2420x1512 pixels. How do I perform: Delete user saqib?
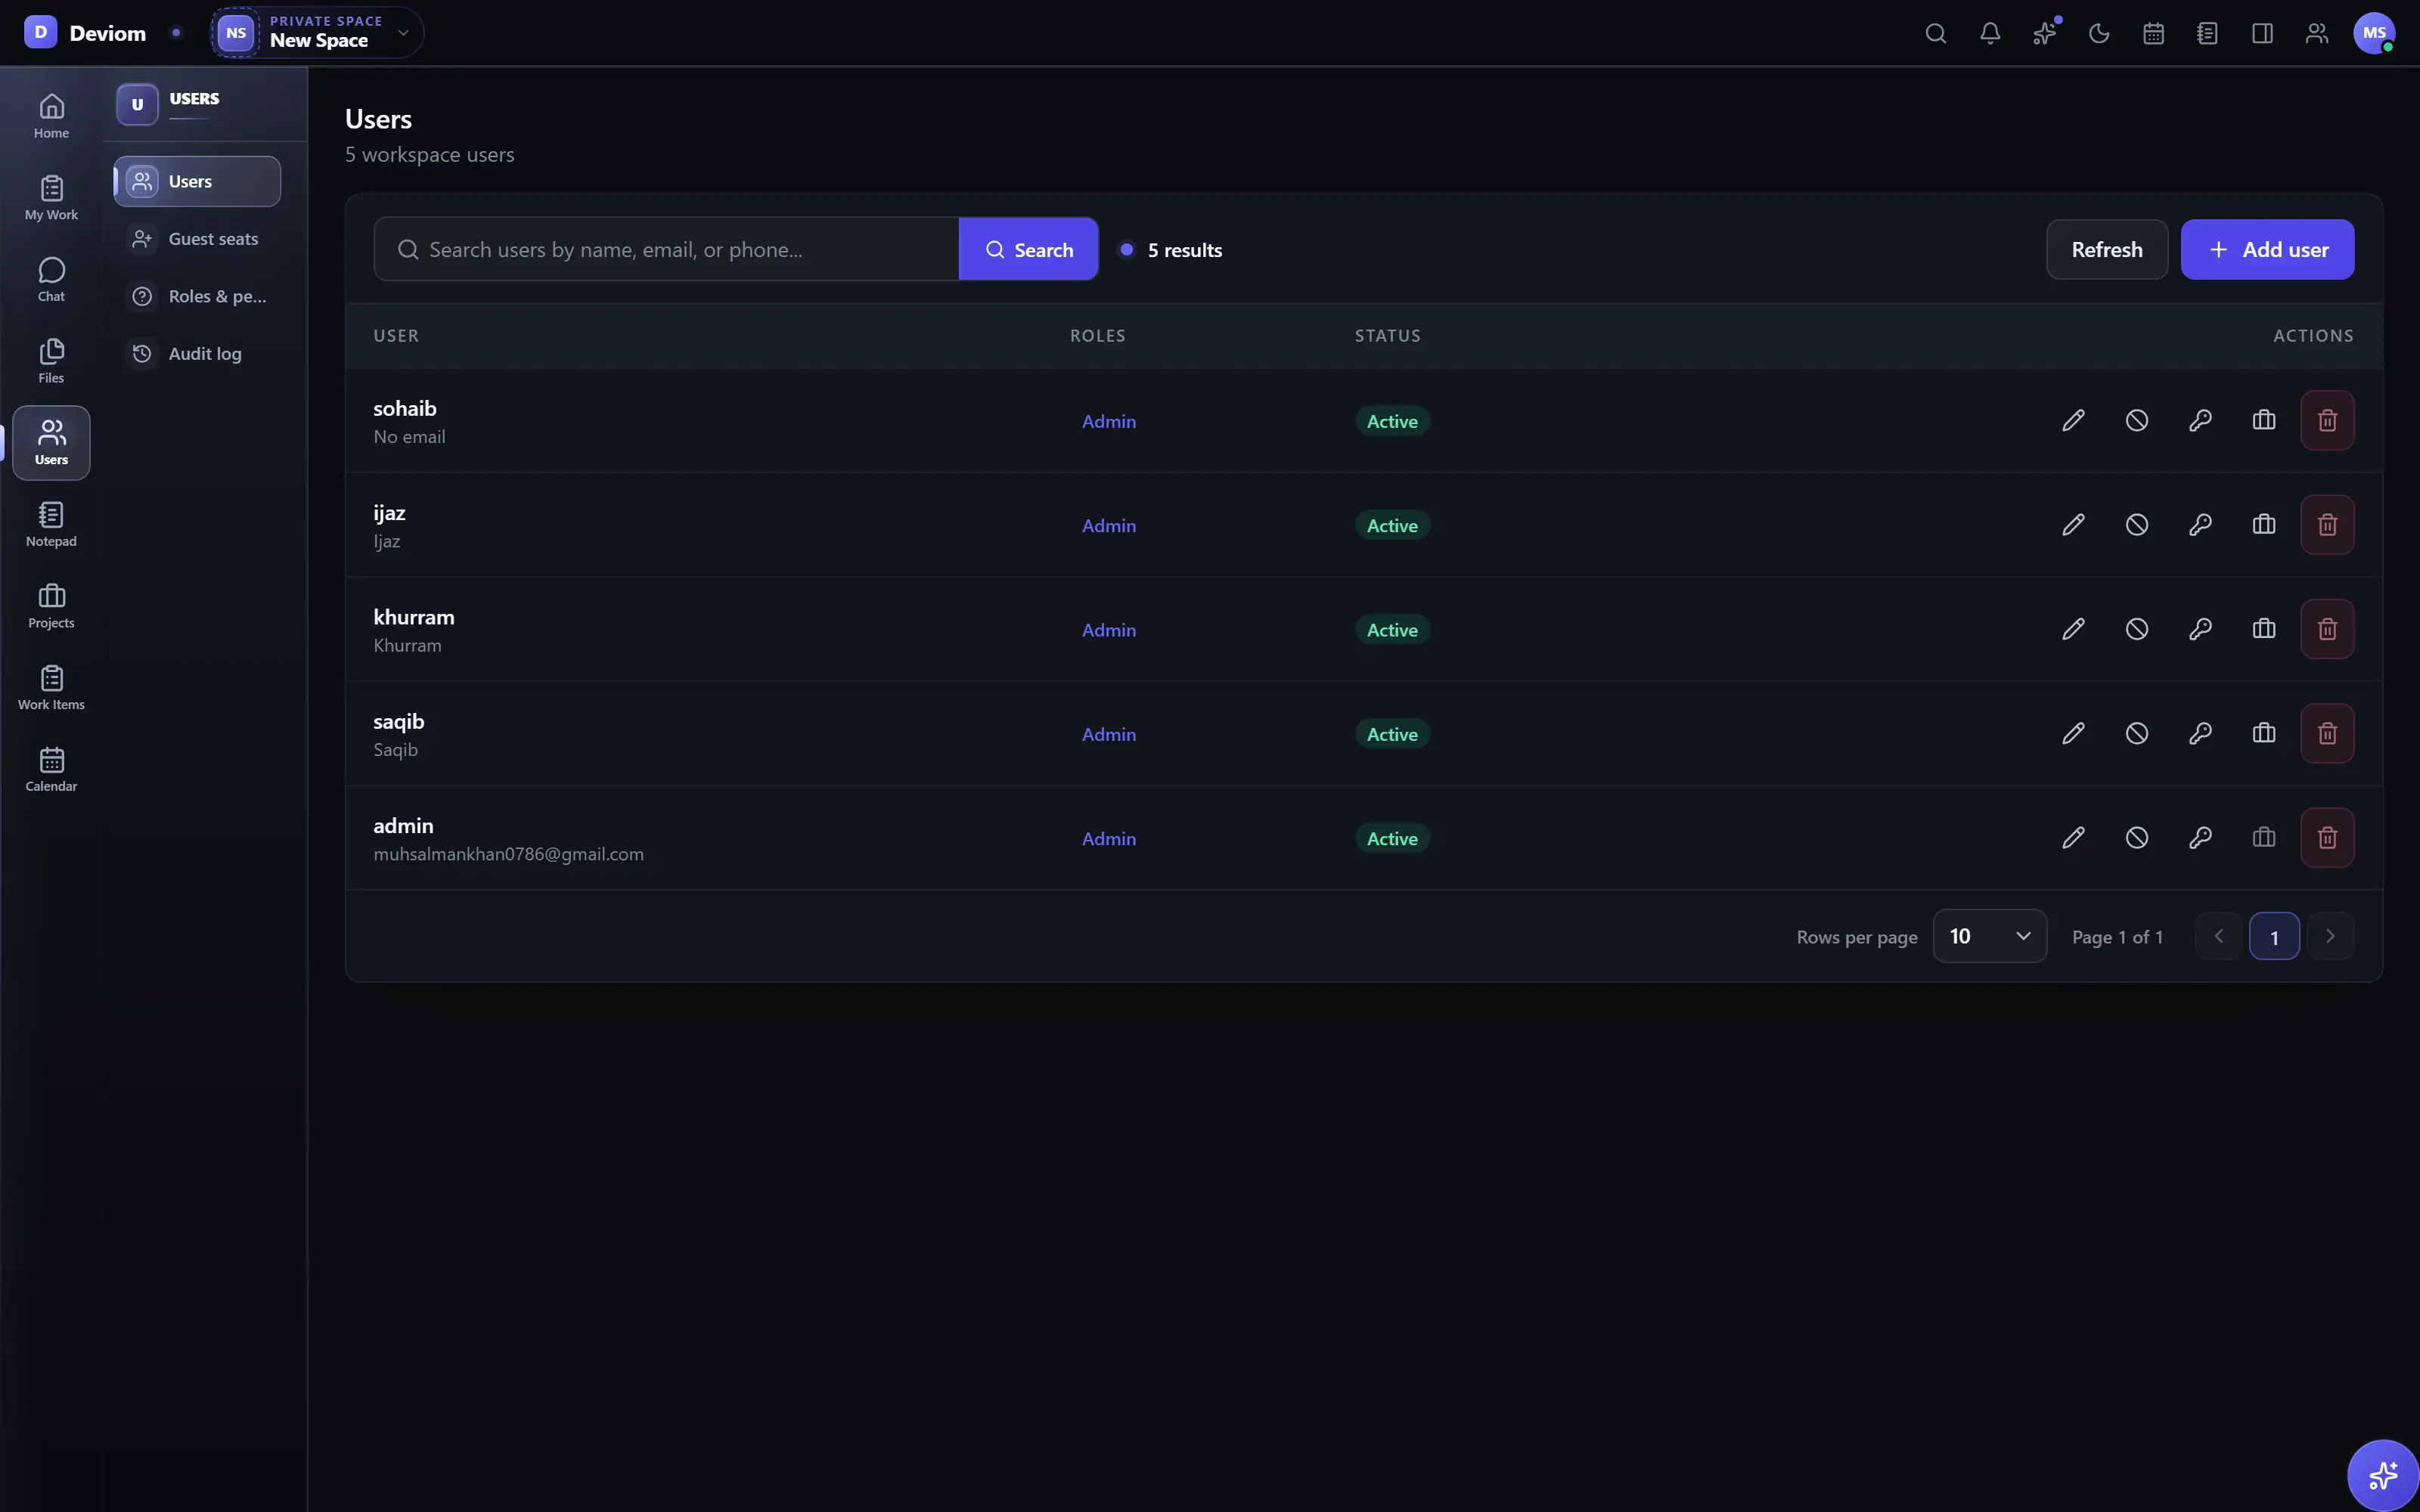[x=2327, y=733]
